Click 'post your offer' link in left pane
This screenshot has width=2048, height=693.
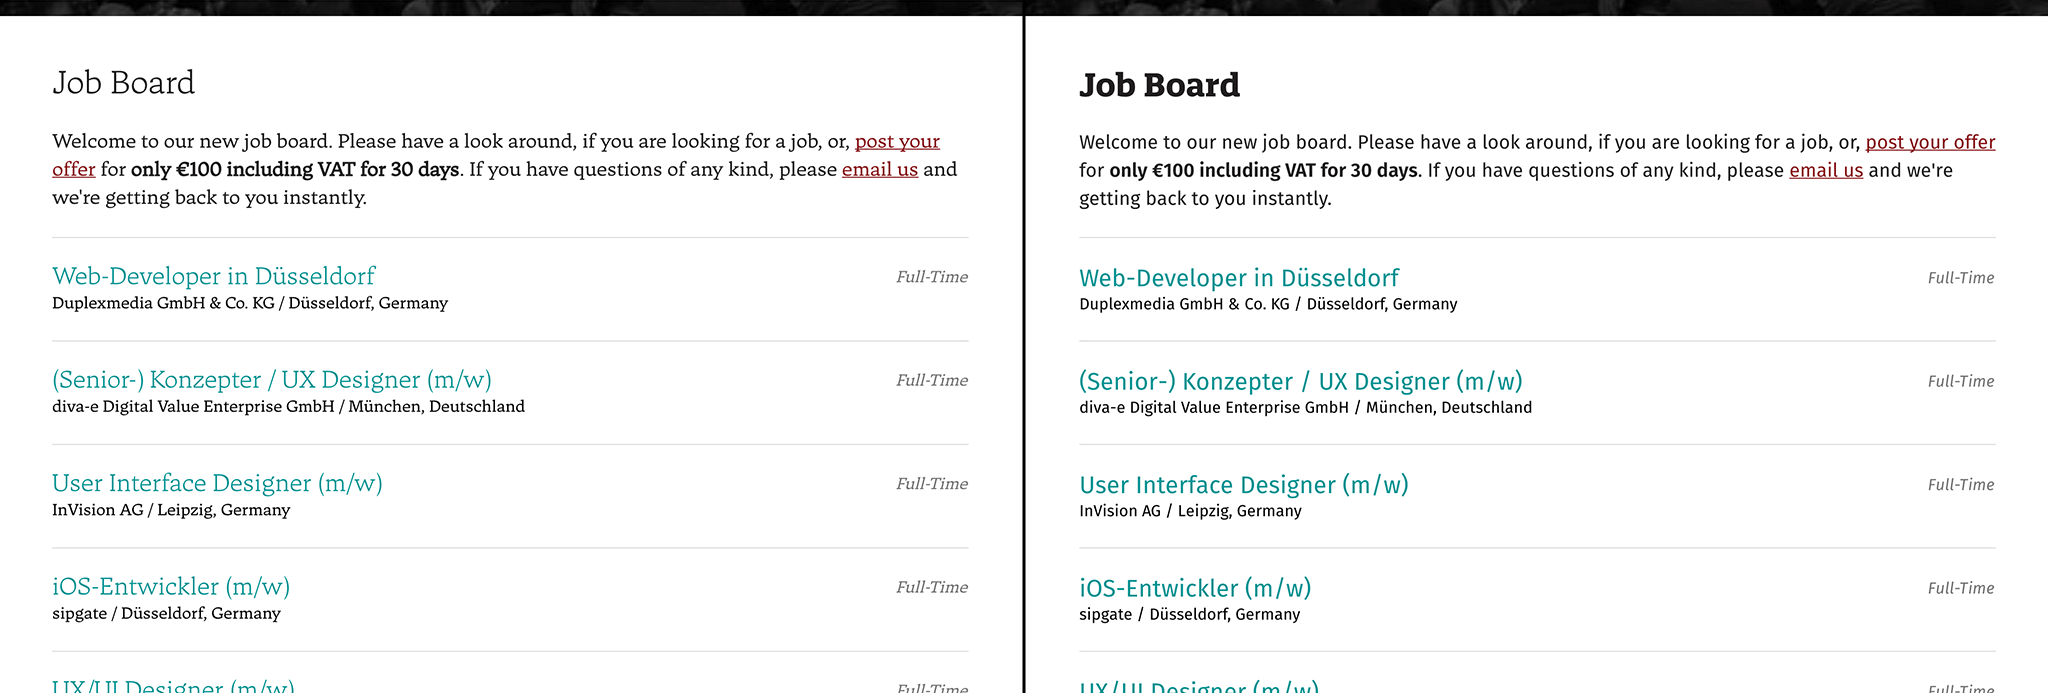(897, 142)
